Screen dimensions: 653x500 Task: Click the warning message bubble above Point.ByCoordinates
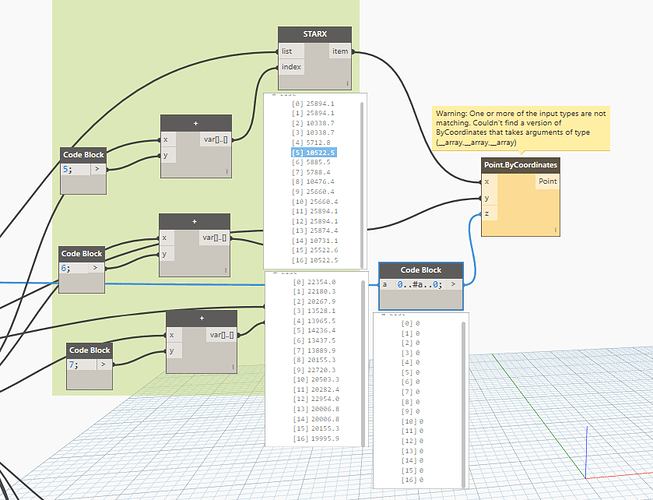pos(520,127)
